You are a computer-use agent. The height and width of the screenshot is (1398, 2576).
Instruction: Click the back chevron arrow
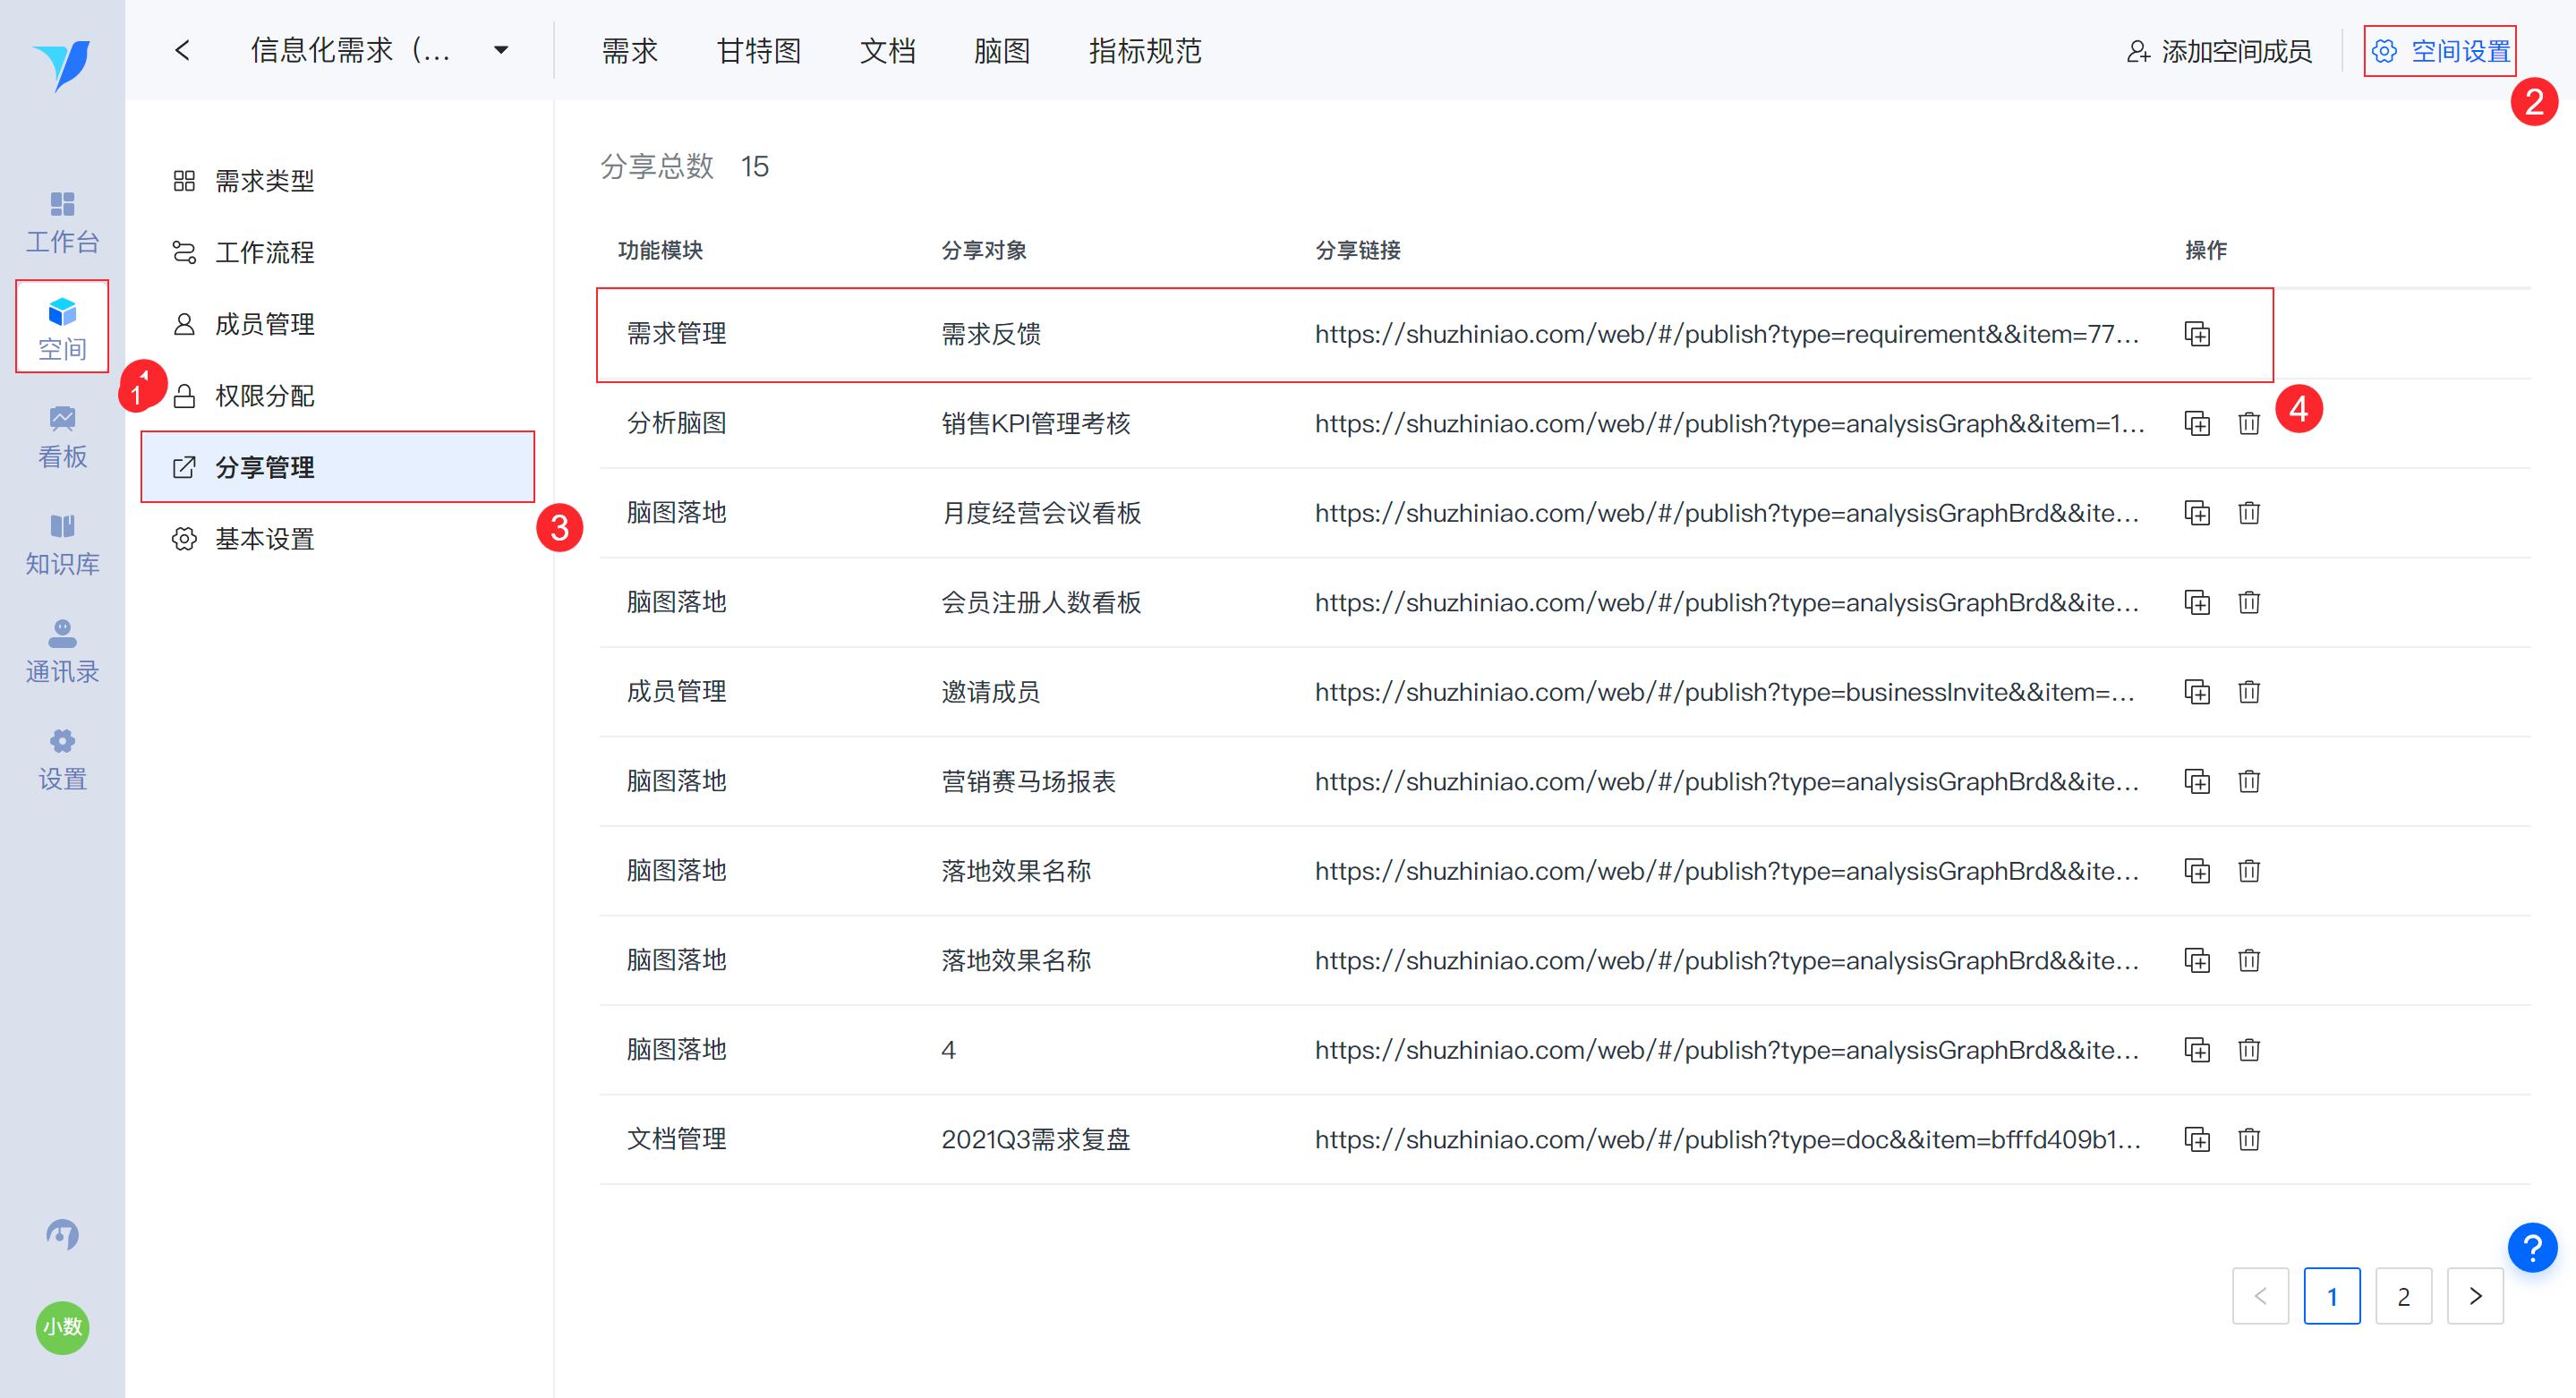[x=182, y=50]
